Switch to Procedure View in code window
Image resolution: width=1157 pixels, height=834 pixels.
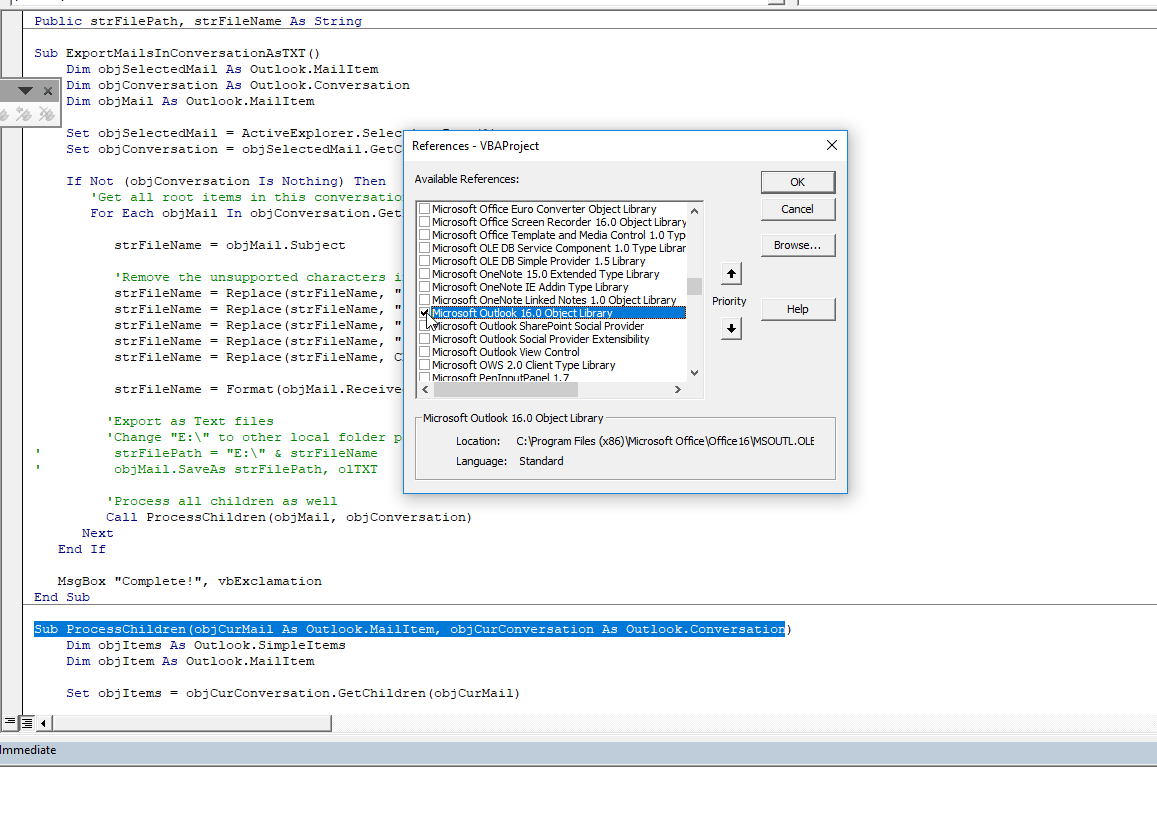coord(10,722)
